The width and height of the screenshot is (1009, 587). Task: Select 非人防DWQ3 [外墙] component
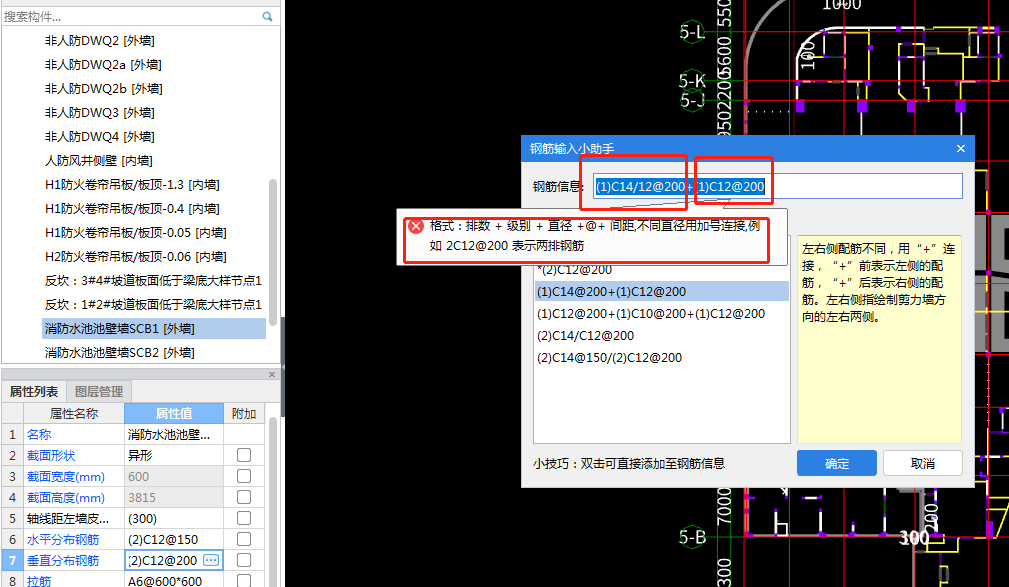[100, 113]
